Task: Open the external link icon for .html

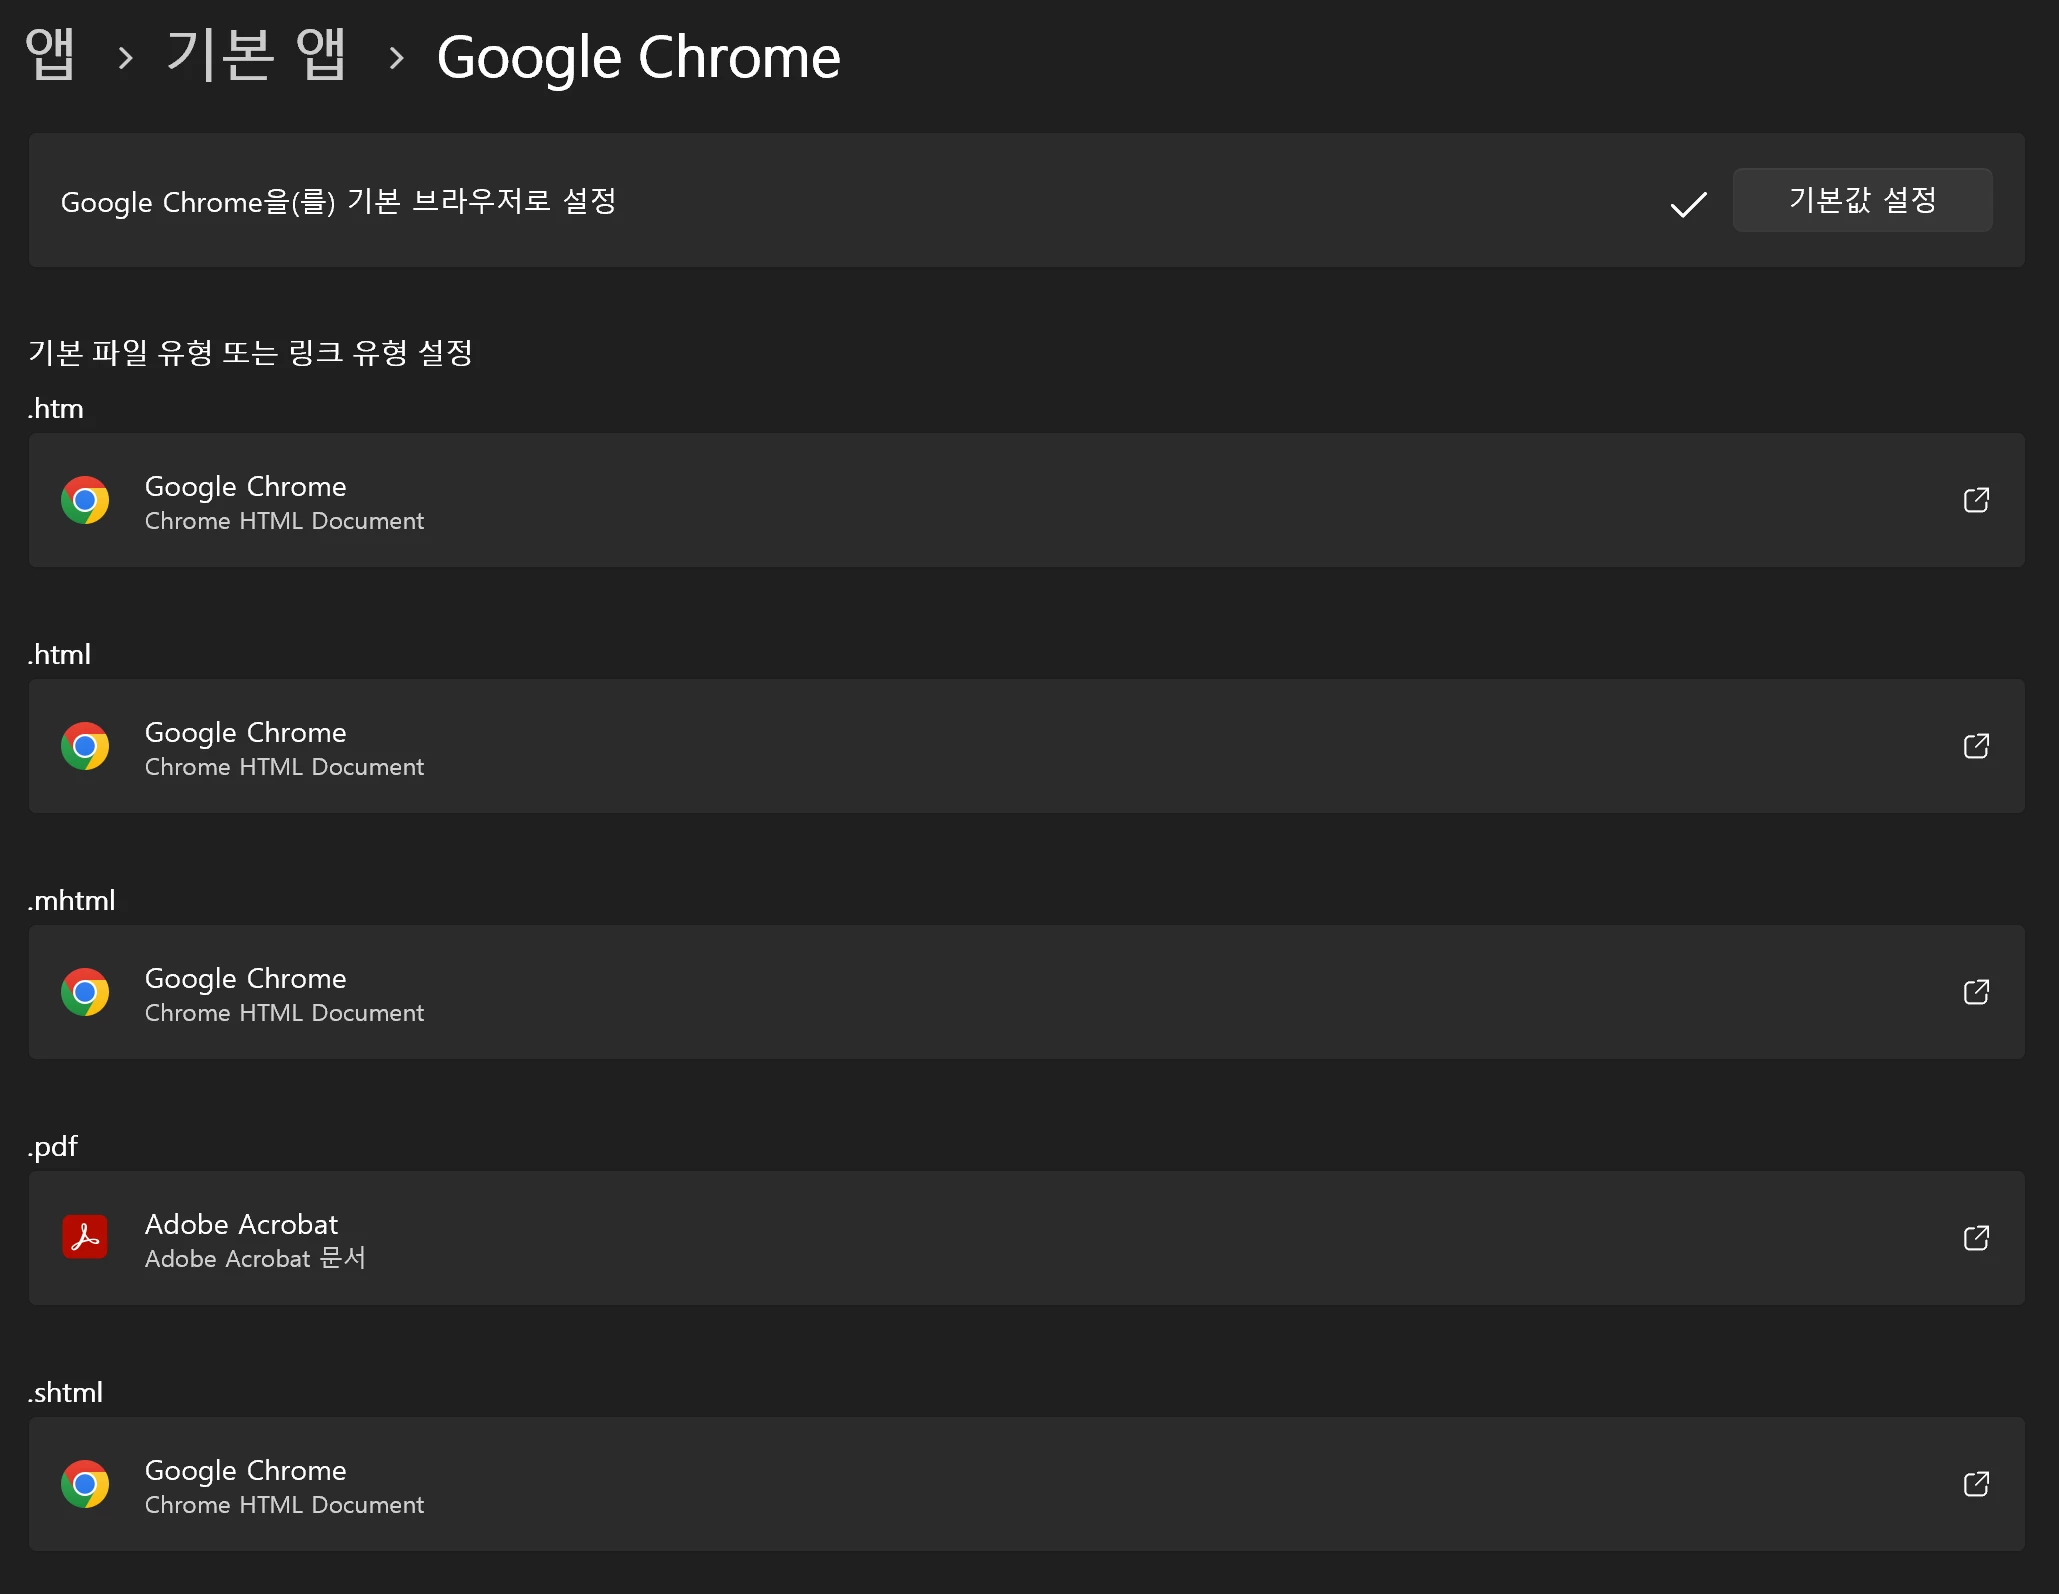Action: point(1976,746)
